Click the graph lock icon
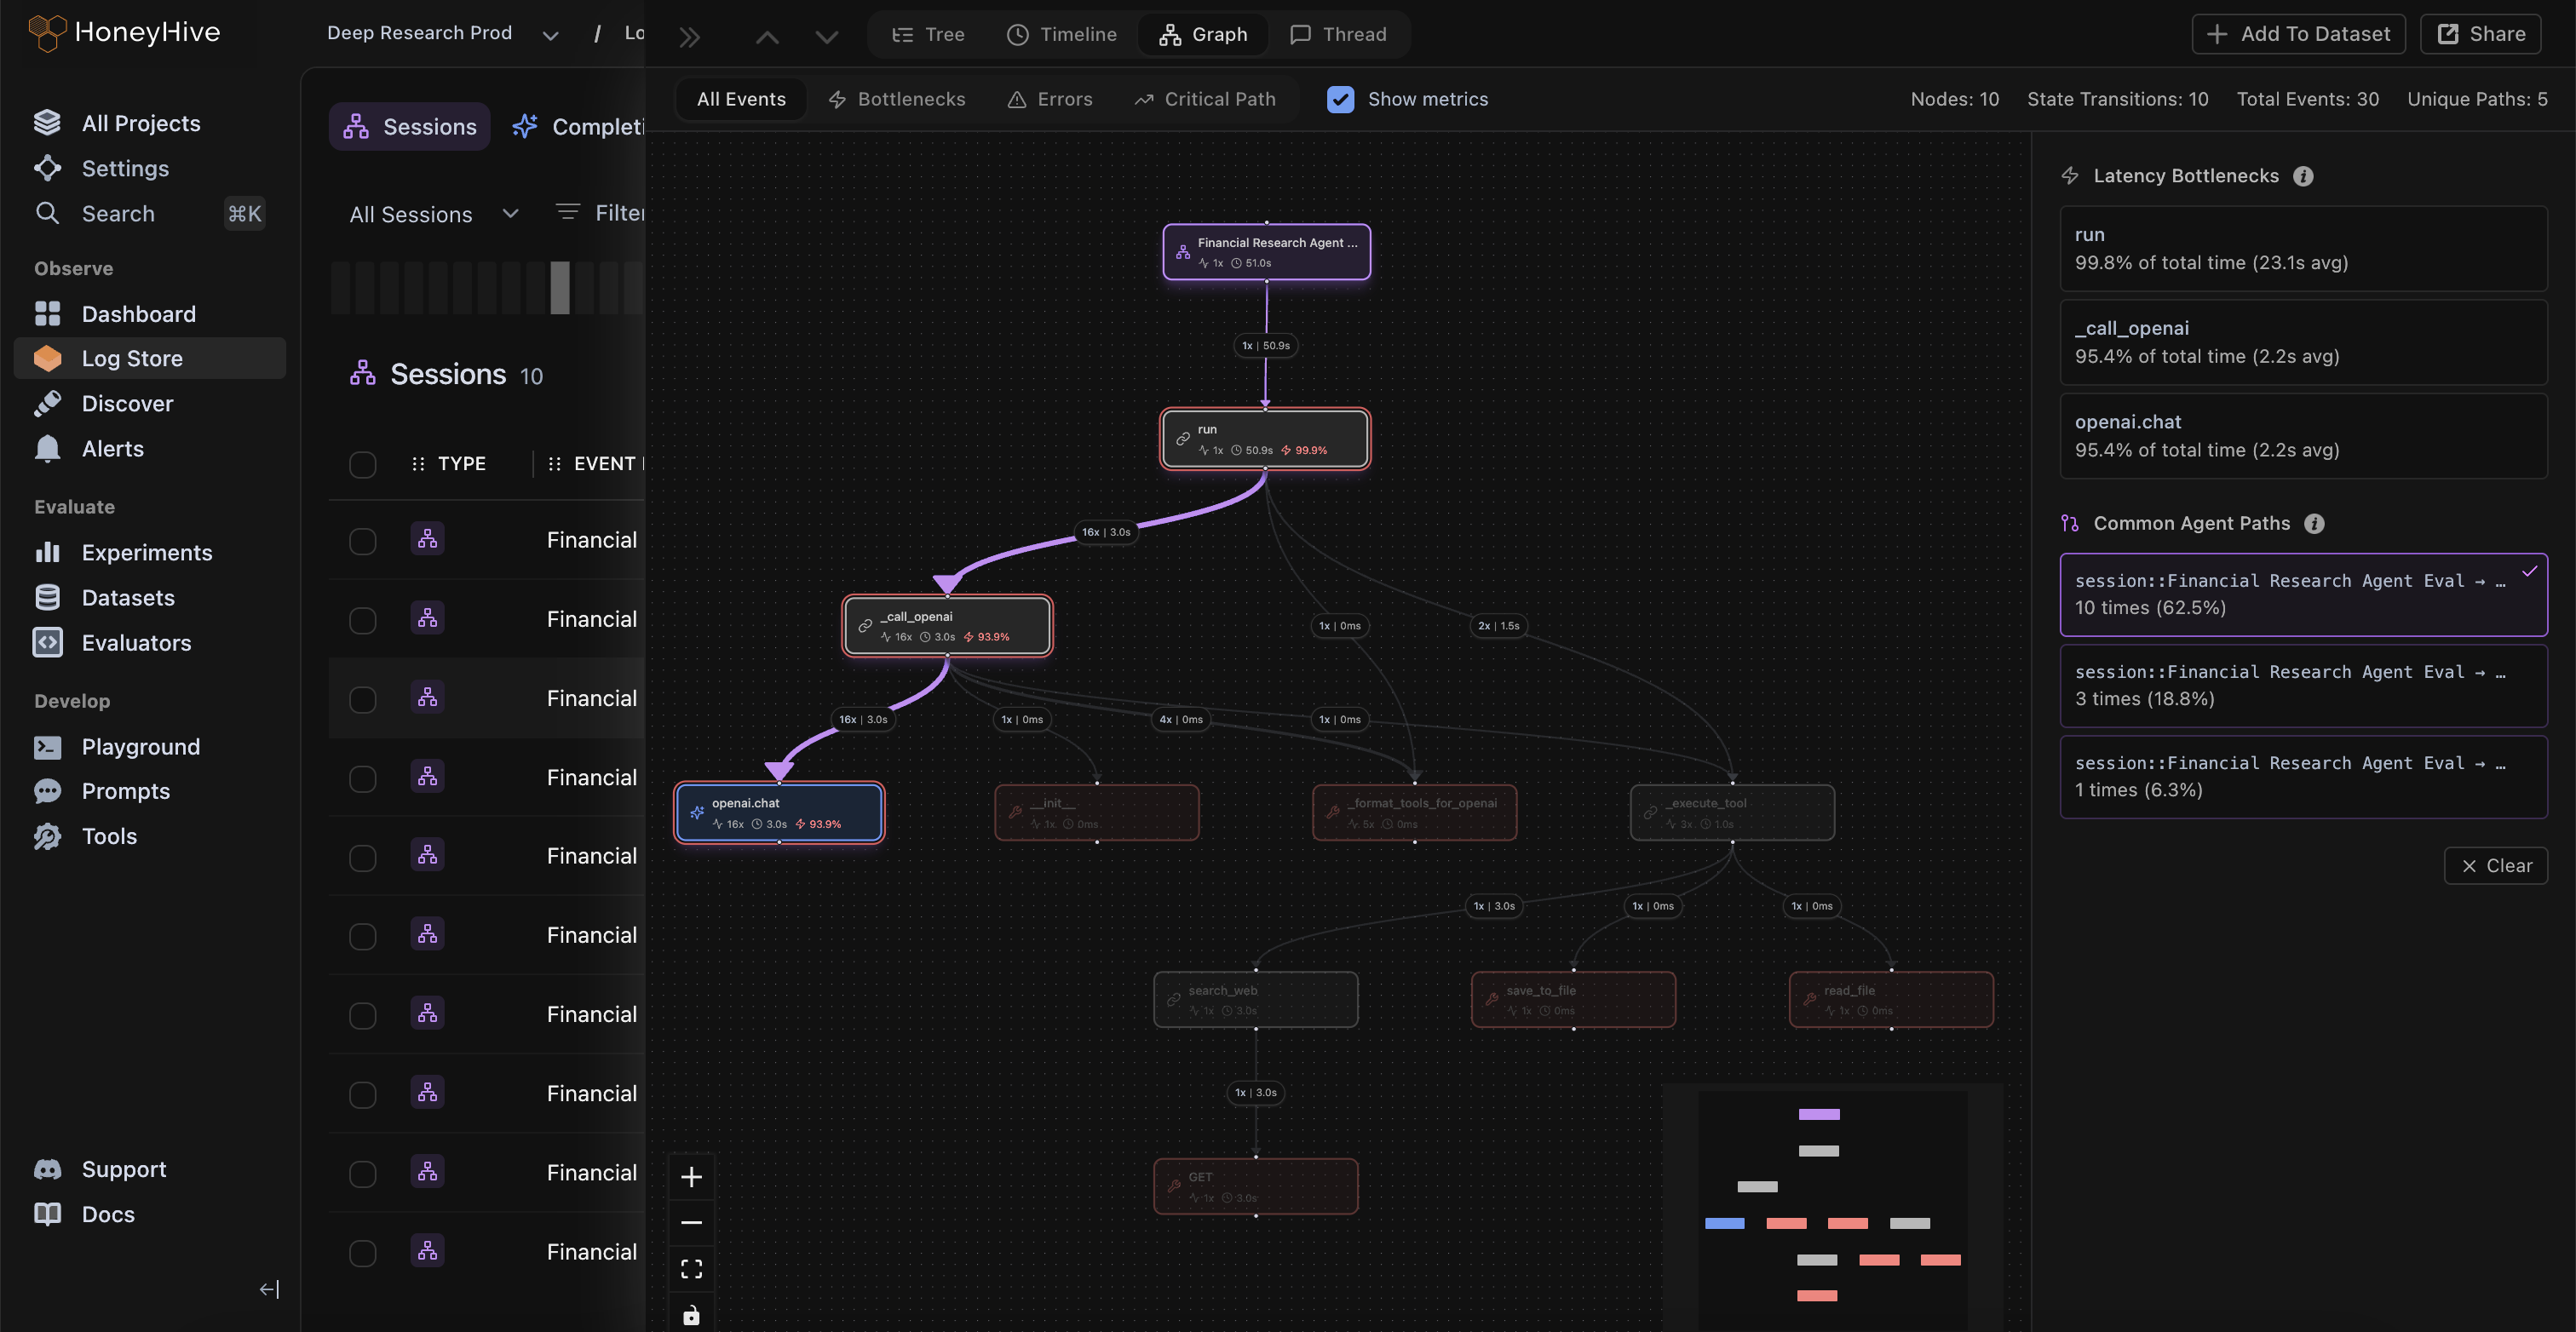This screenshot has width=2576, height=1332. (691, 1315)
